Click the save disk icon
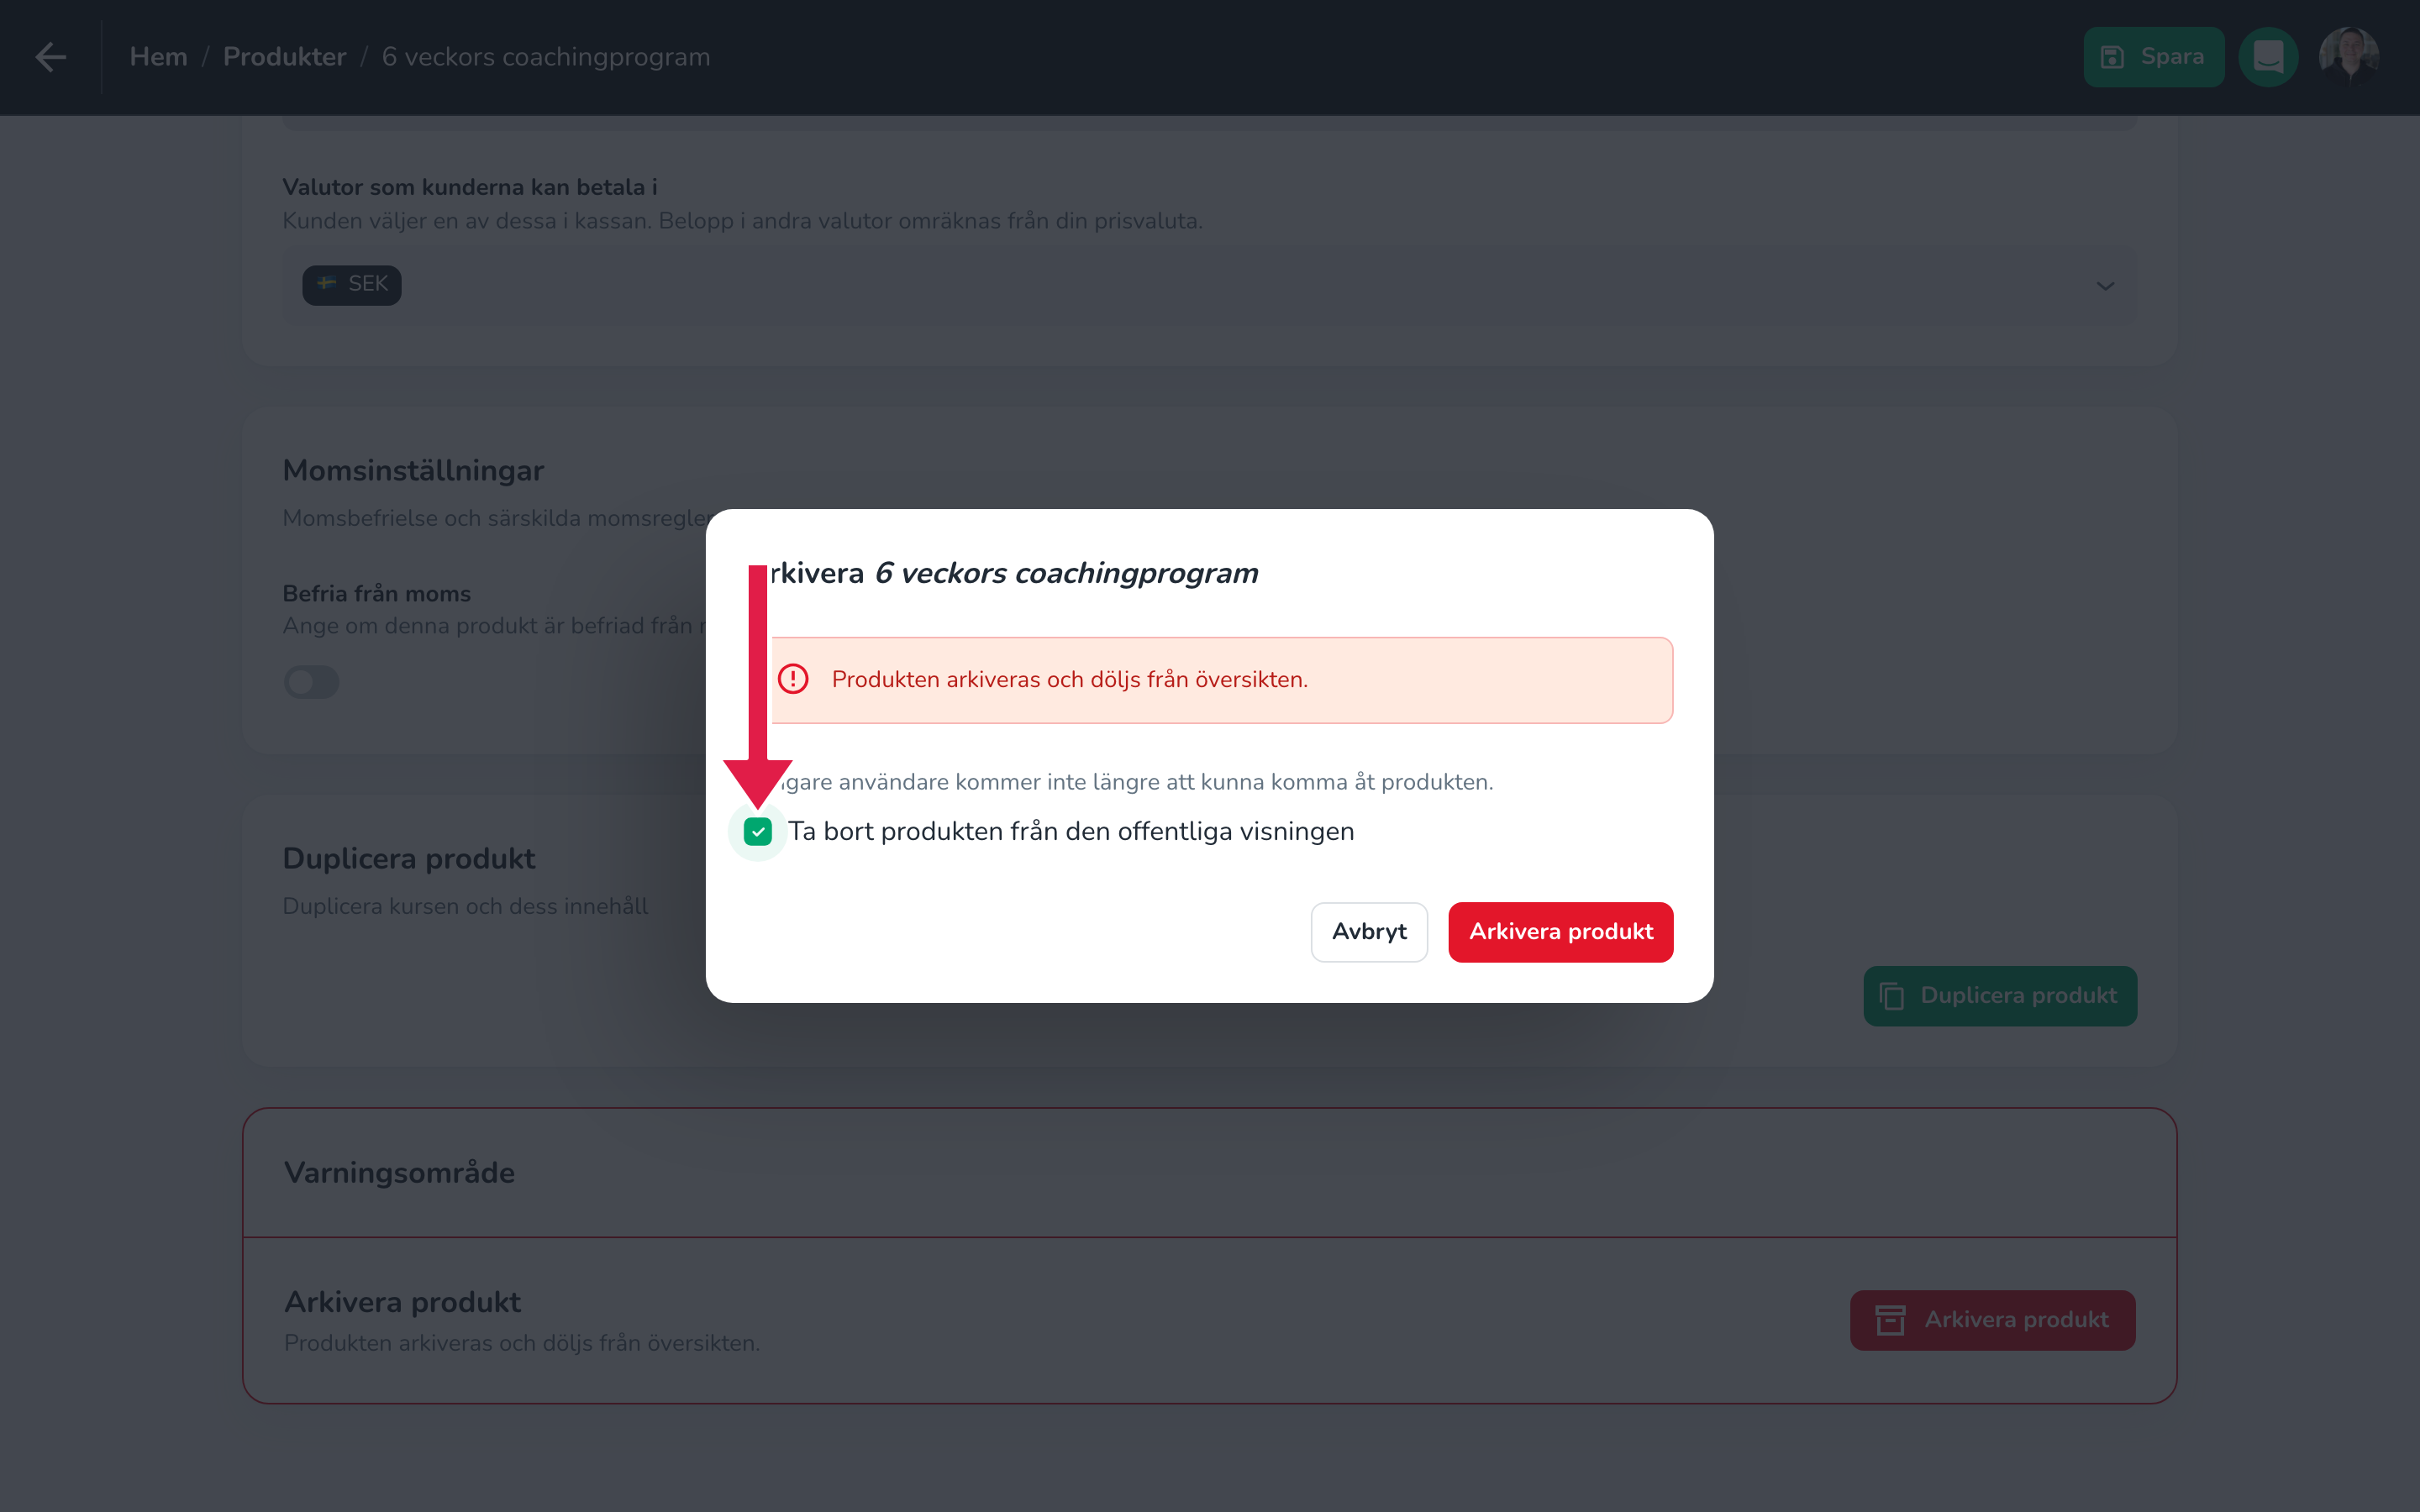The width and height of the screenshot is (2420, 1512). [x=2112, y=57]
